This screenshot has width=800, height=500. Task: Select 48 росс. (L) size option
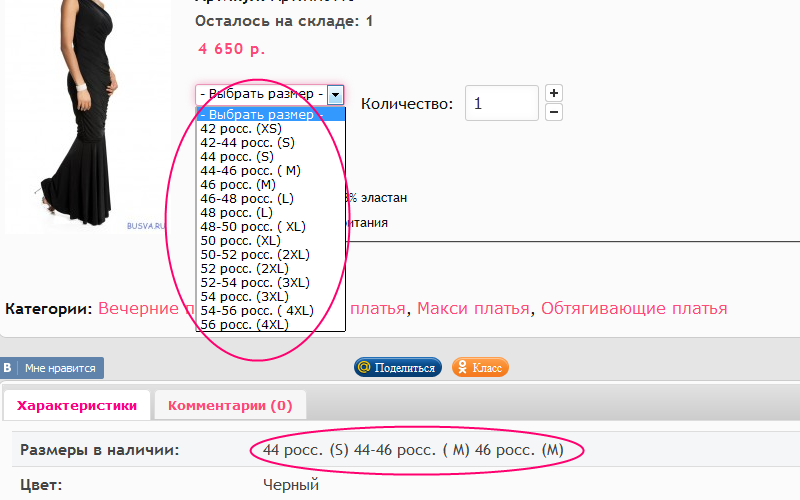[x=237, y=213]
